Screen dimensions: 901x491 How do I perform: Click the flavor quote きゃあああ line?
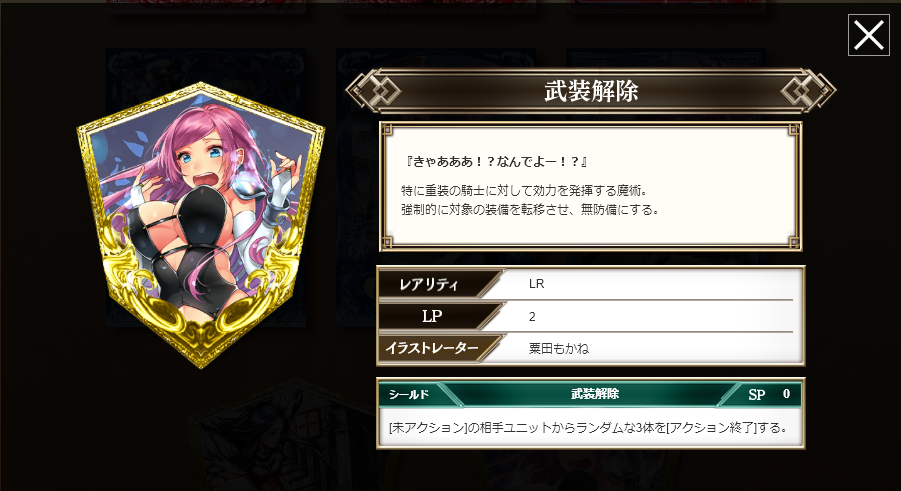496,162
